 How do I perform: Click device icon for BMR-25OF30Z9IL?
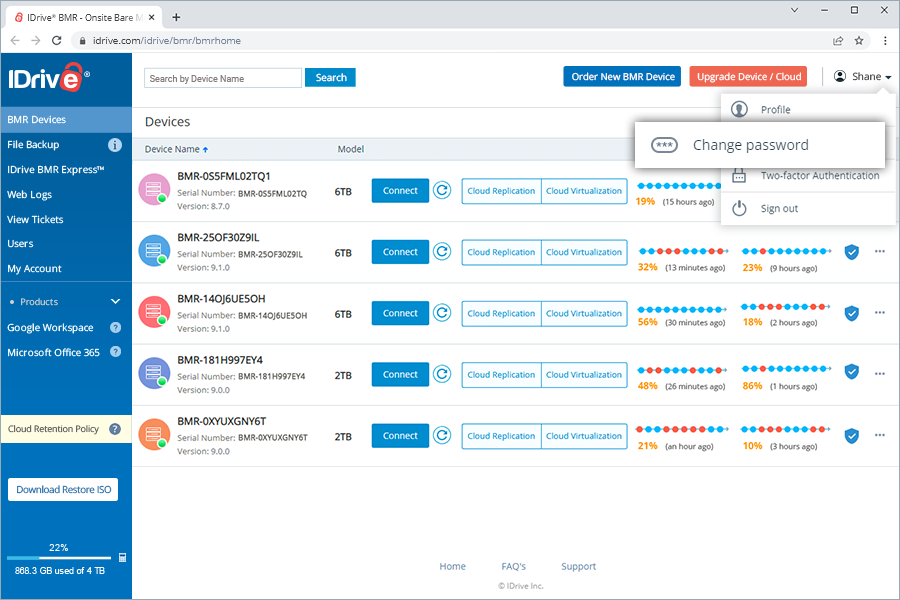(154, 251)
